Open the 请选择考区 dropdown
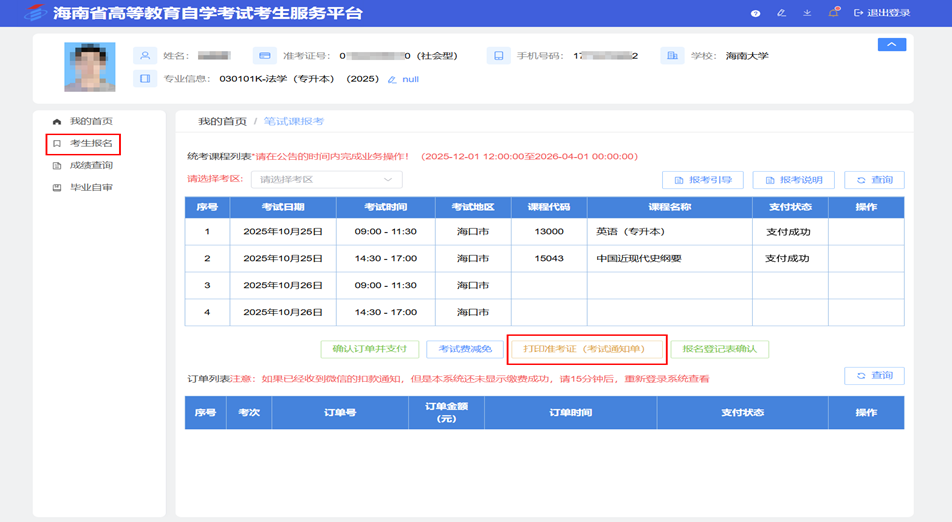 326,180
